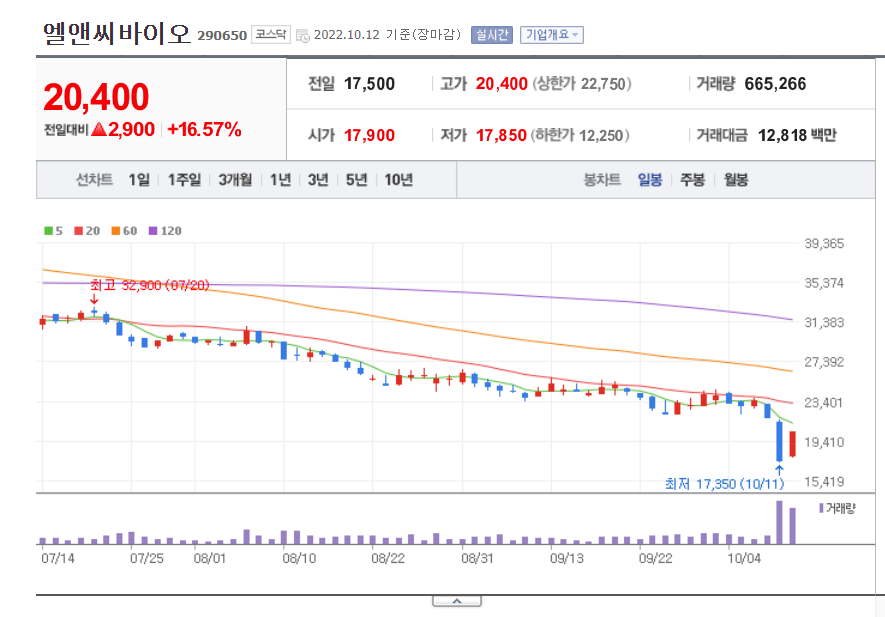Click the 최저 17,350 (10/11) low marker
Image resolution: width=885 pixels, height=617 pixels.
(x=724, y=484)
